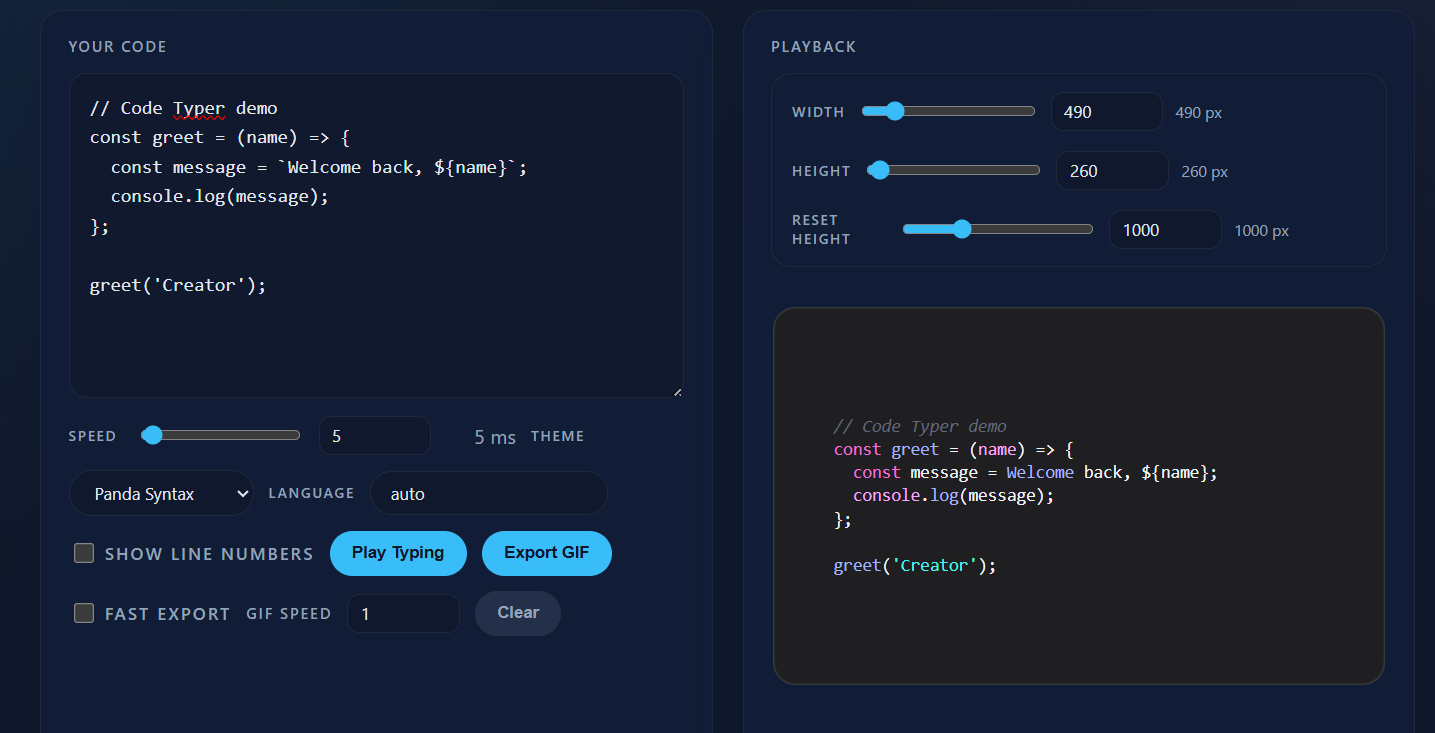Enable the Show Line Numbers checkbox

coord(84,553)
